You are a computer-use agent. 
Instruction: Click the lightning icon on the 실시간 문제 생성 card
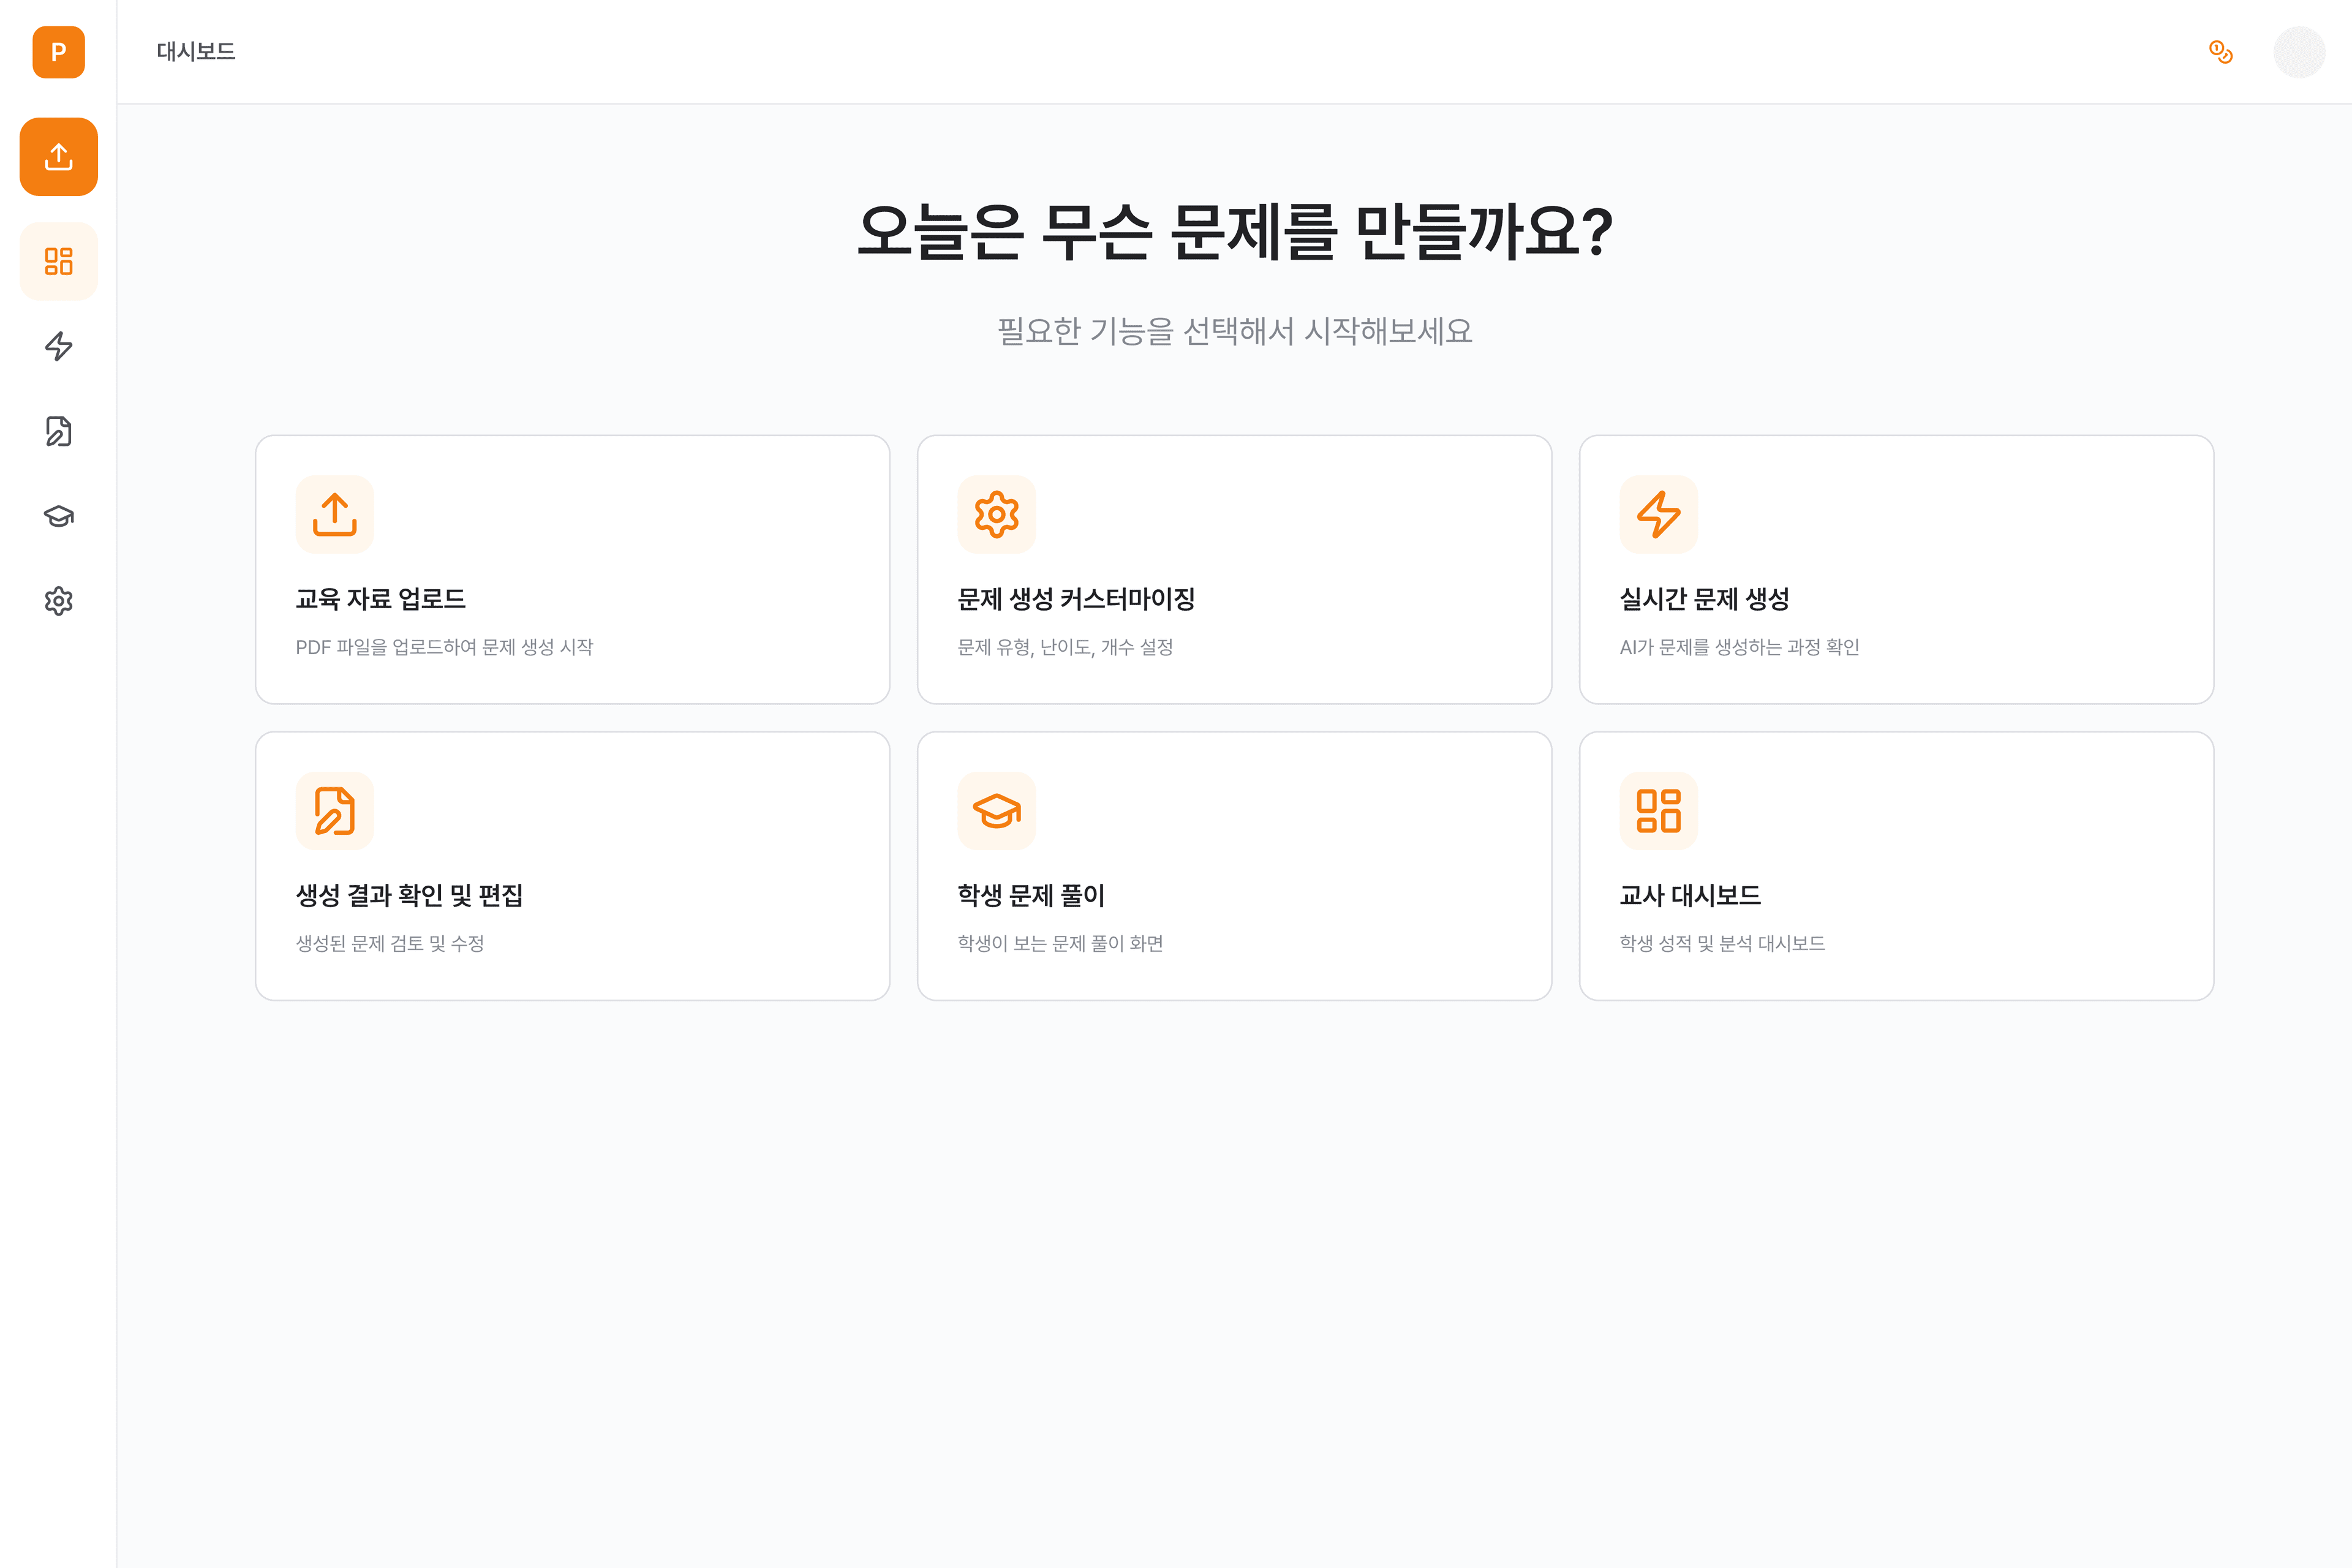click(1658, 514)
